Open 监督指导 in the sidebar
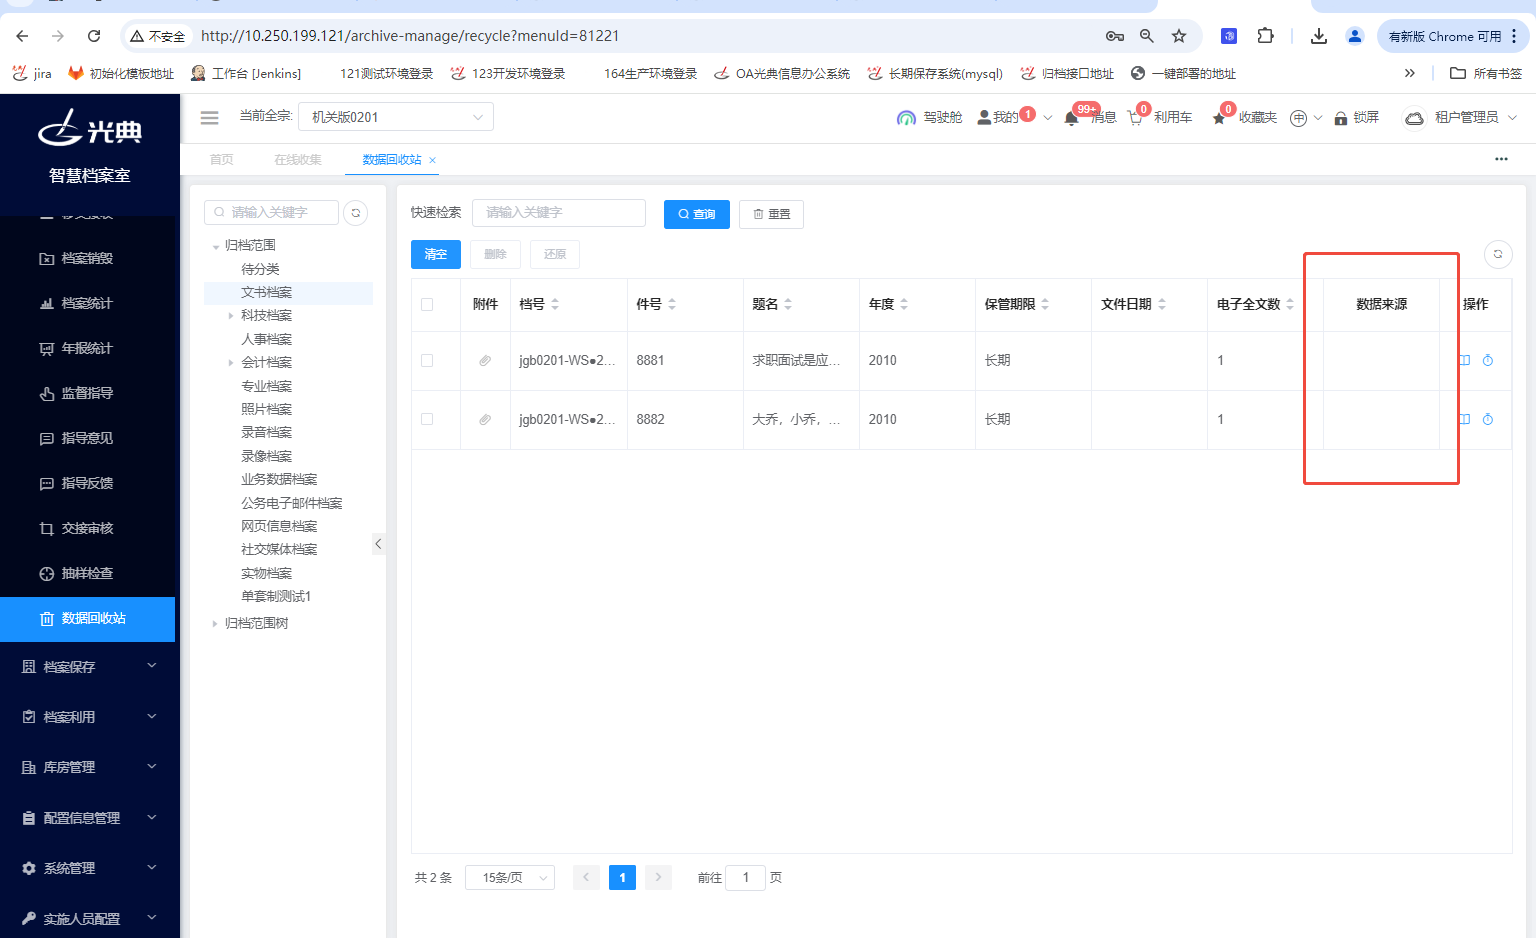Image resolution: width=1536 pixels, height=938 pixels. pyautogui.click(x=88, y=393)
